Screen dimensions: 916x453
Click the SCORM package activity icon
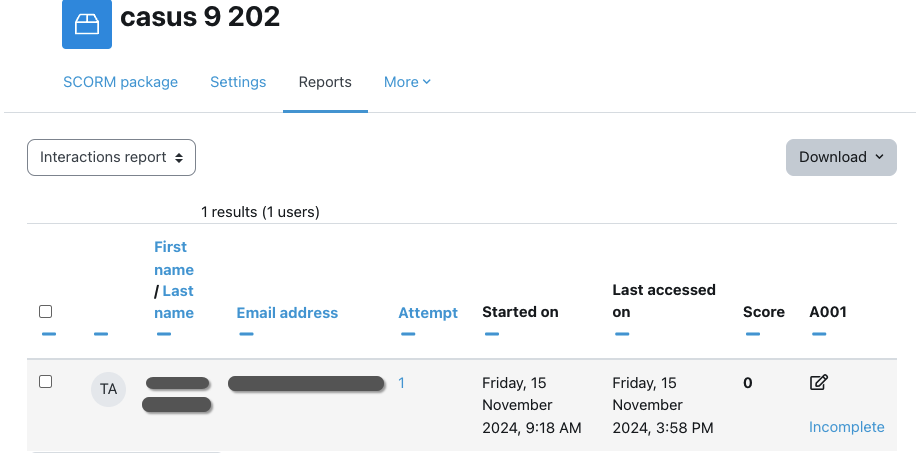tap(86, 24)
